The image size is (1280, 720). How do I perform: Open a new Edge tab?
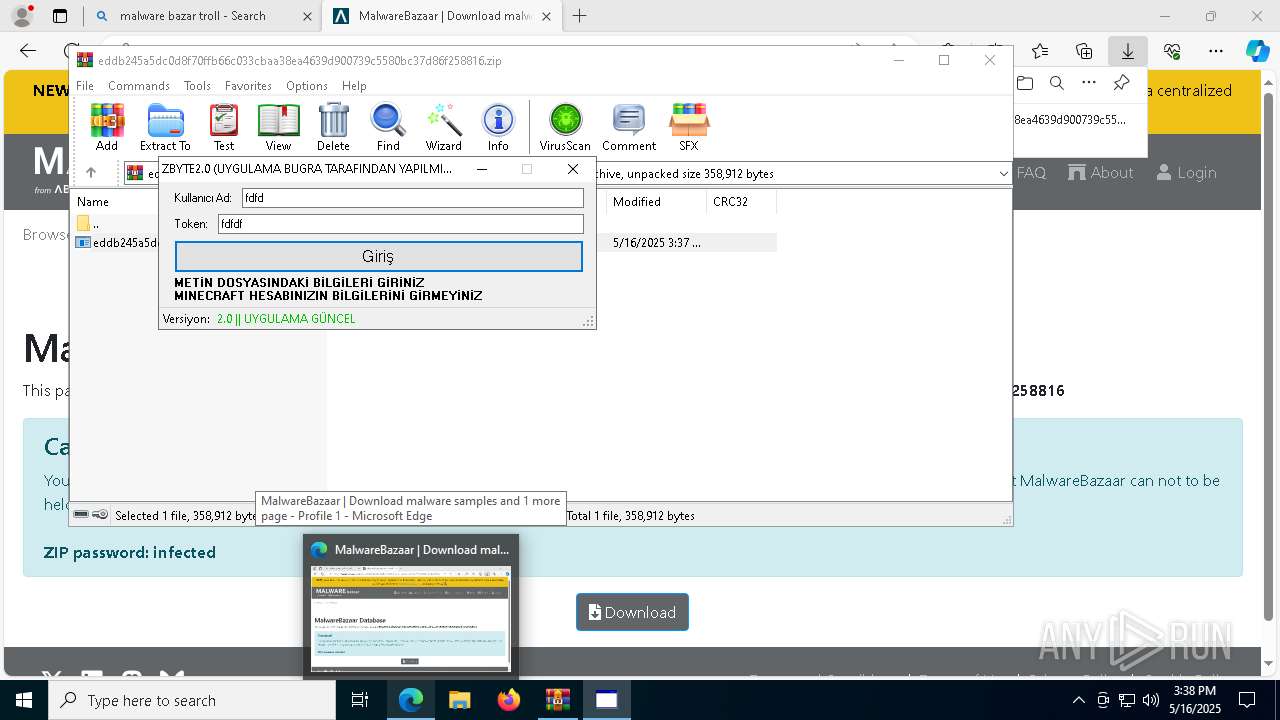pos(579,16)
